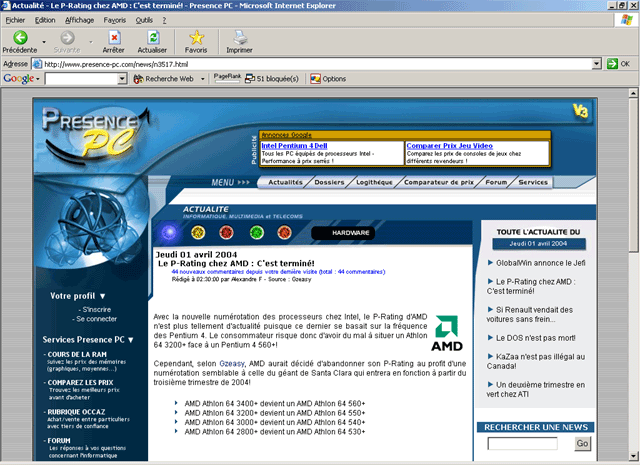This screenshot has height=465, width=640.
Task: Follow the Gzeasy link in article
Action: (x=232, y=363)
